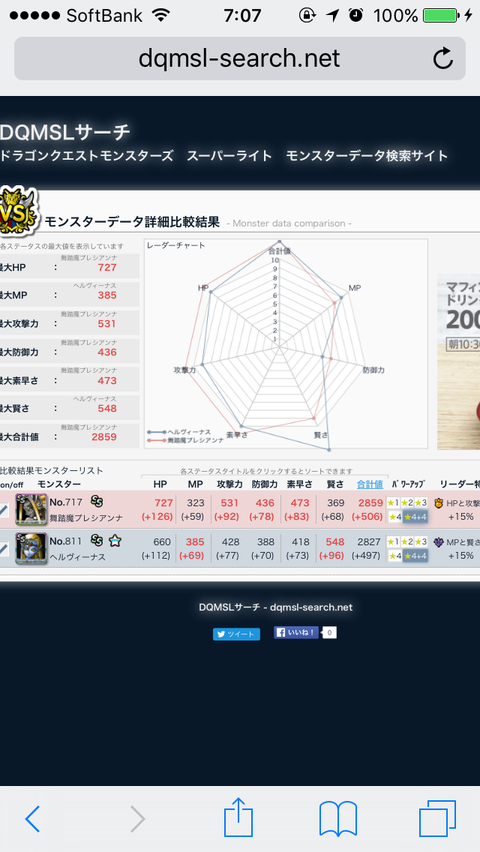Image resolution: width=480 pixels, height=852 pixels.
Task: Click the ヘルヴィーナス total value 2827
Action: click(x=370, y=542)
